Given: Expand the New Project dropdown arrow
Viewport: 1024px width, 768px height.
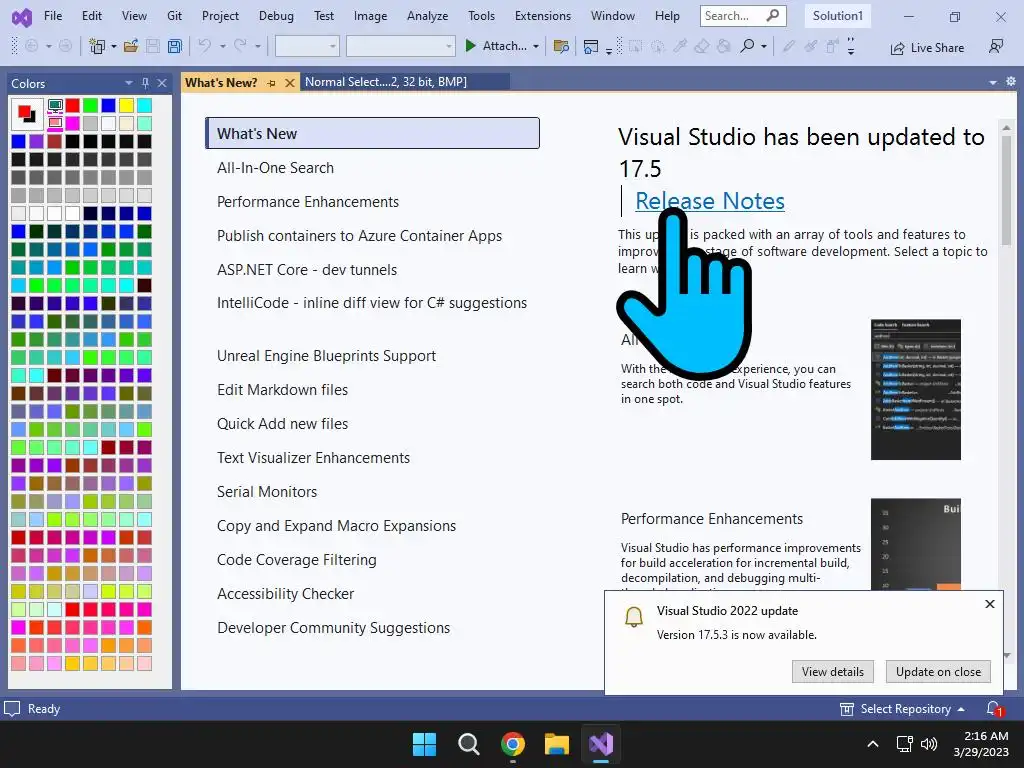Looking at the screenshot, I should (x=114, y=46).
